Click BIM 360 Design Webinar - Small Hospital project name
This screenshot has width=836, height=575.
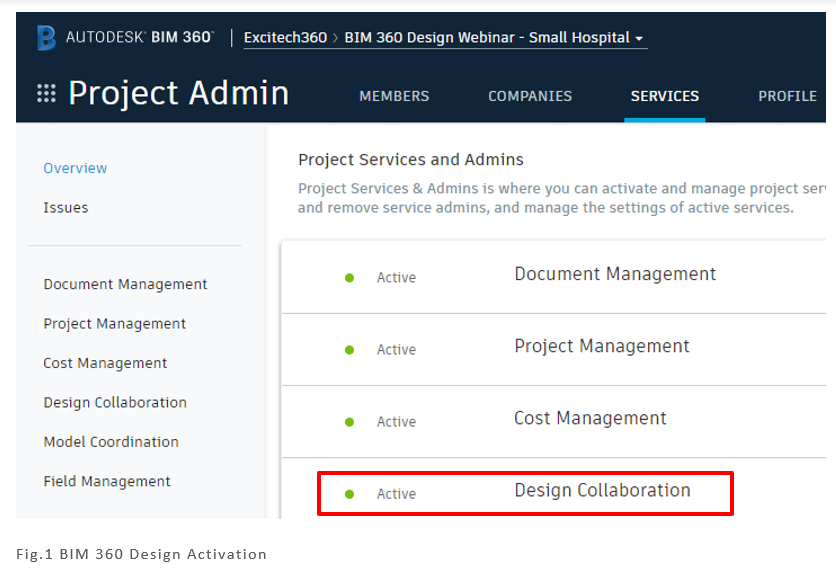(x=487, y=38)
